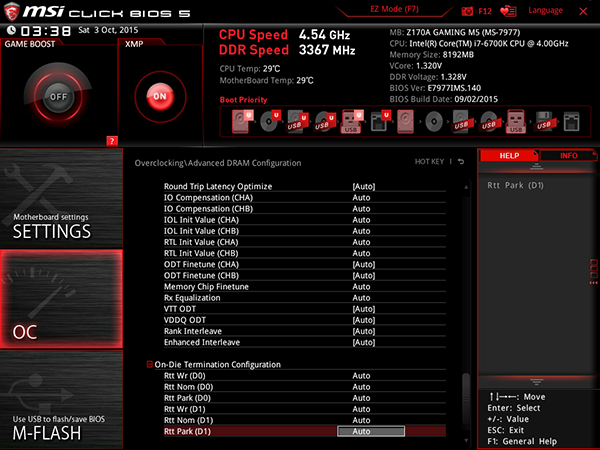Switch to EZ Mode (F7)
Image resolution: width=600 pixels, height=450 pixels.
pyautogui.click(x=394, y=9)
